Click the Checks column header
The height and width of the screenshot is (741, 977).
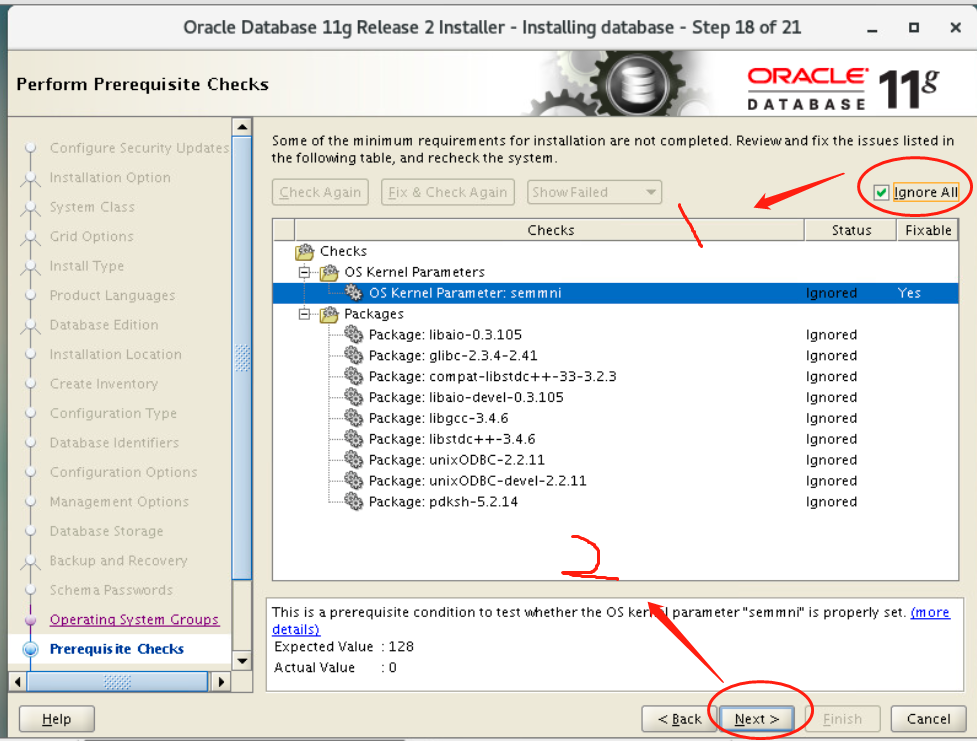550,230
